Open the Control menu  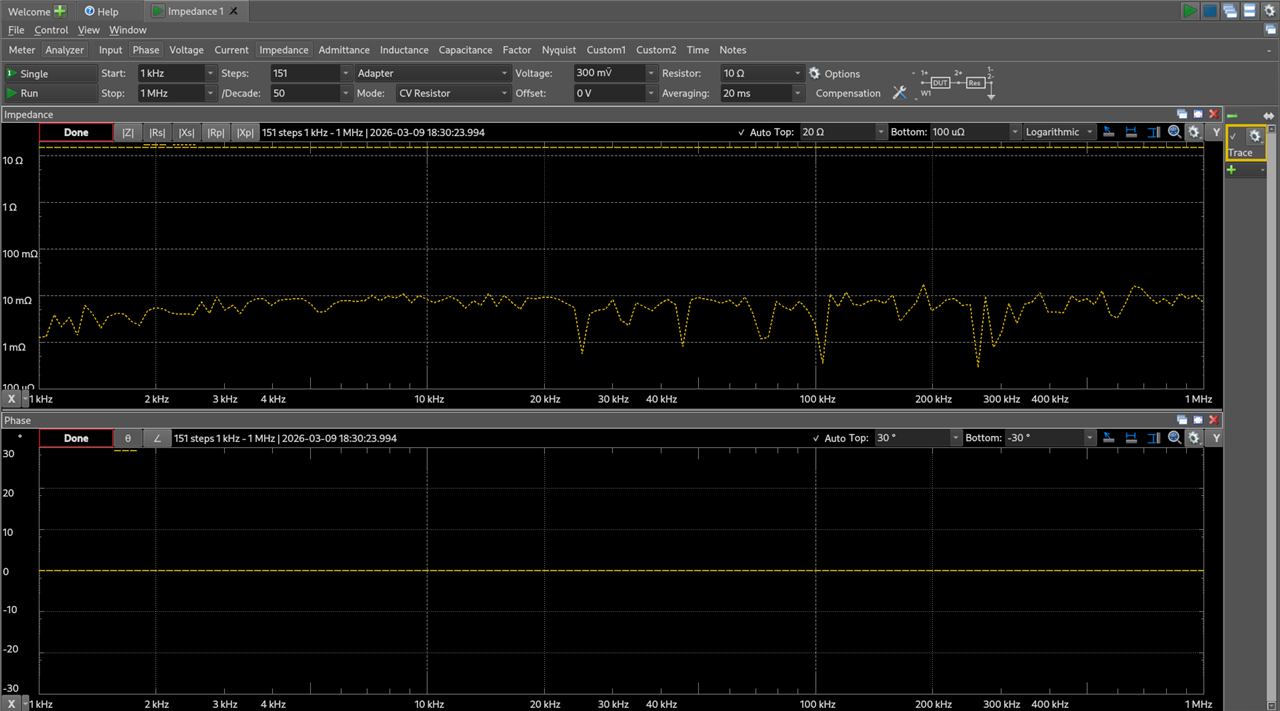[x=51, y=30]
